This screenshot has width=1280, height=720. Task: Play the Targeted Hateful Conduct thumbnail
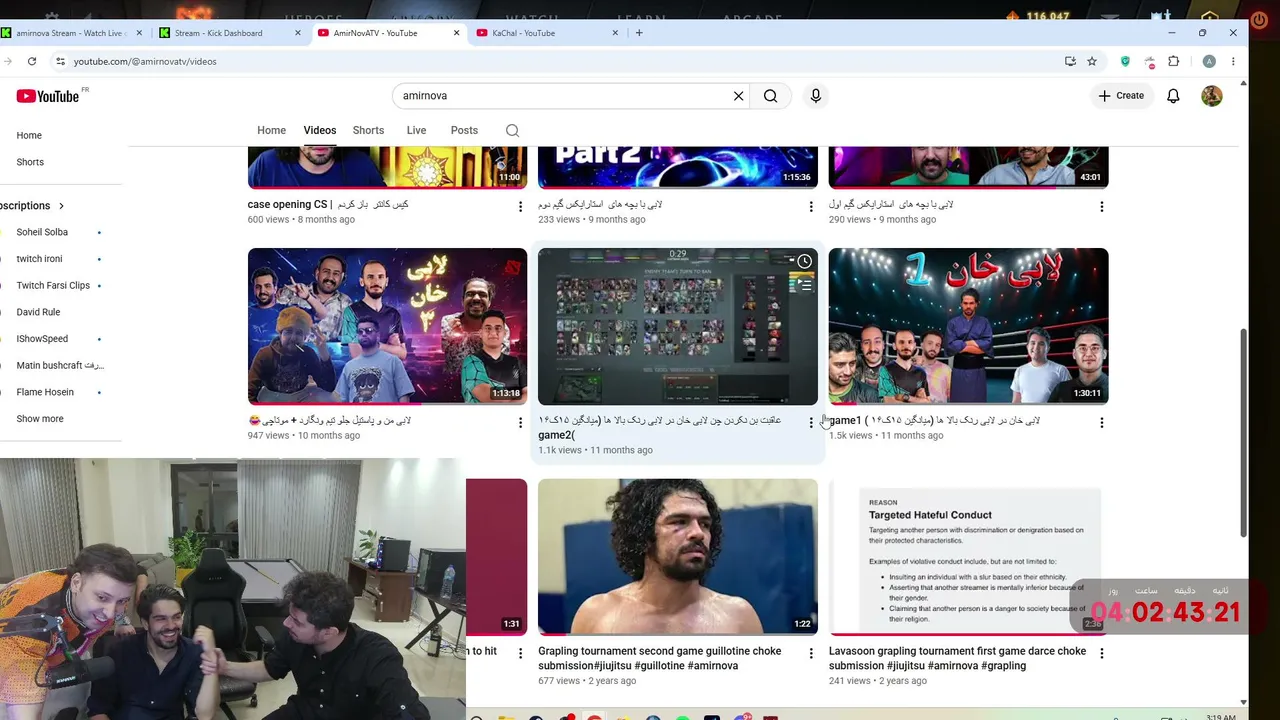tap(968, 556)
